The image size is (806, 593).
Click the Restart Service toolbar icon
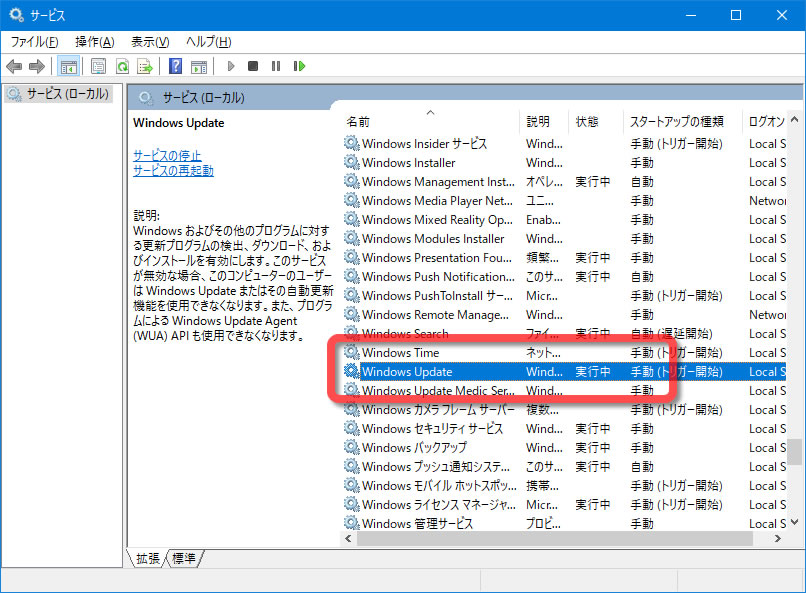[x=298, y=66]
